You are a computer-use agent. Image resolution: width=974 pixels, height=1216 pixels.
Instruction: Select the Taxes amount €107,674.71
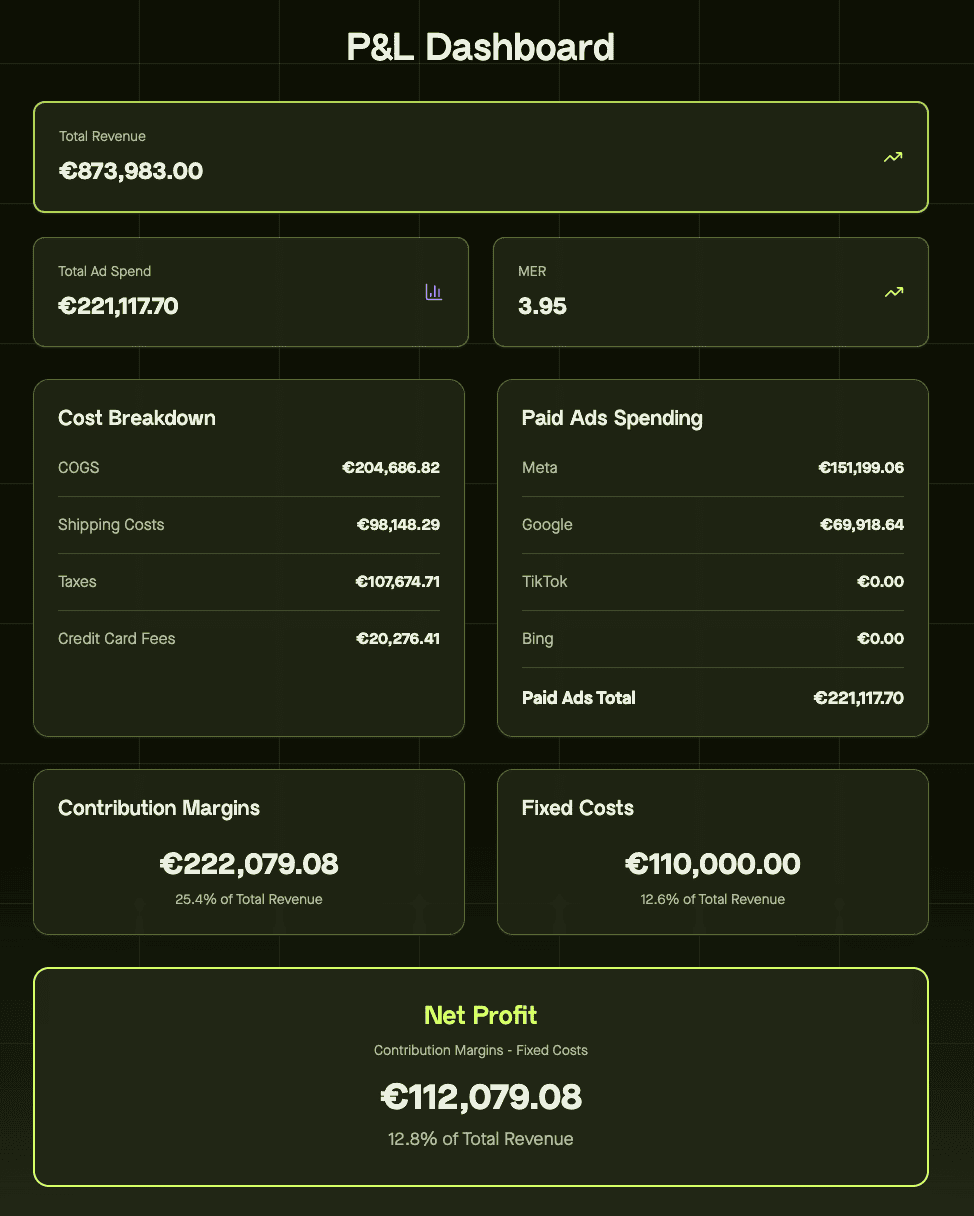pos(397,581)
